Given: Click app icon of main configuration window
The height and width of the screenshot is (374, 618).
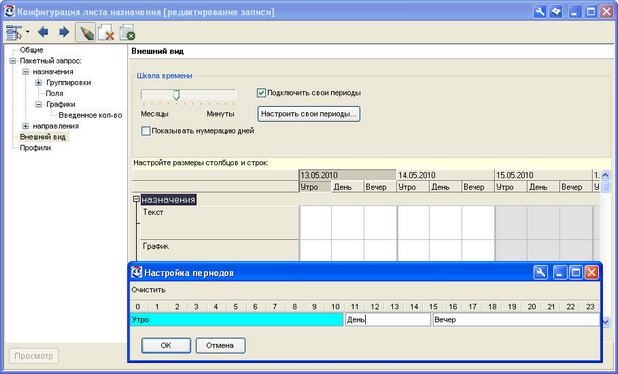Looking at the screenshot, I should pyautogui.click(x=9, y=11).
